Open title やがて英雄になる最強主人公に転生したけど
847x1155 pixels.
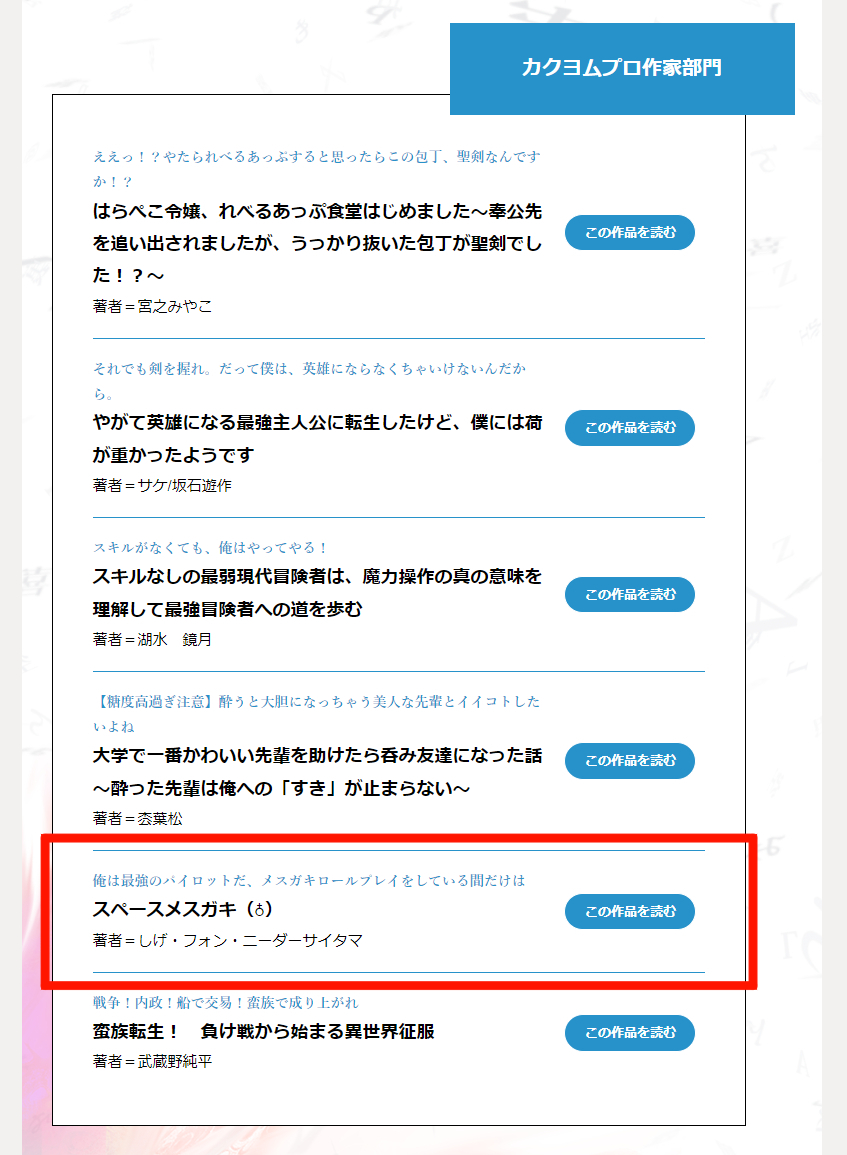tap(317, 438)
